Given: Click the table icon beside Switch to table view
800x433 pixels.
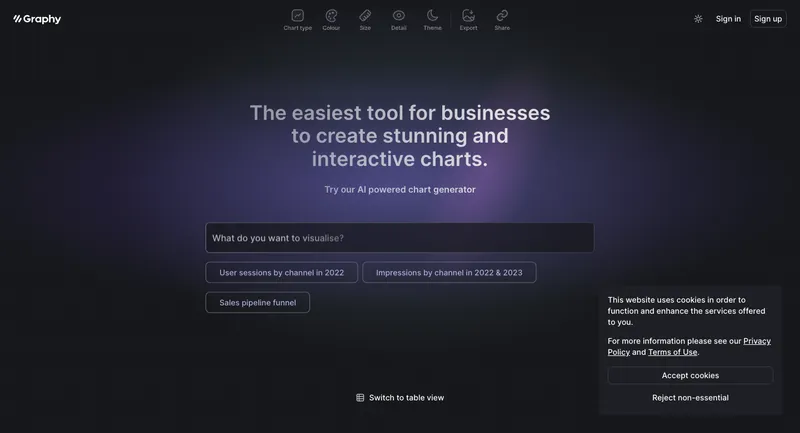Looking at the screenshot, I should pyautogui.click(x=360, y=398).
